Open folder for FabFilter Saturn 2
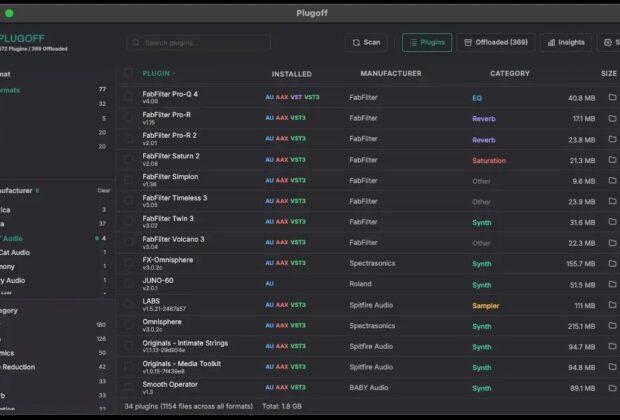 point(612,160)
